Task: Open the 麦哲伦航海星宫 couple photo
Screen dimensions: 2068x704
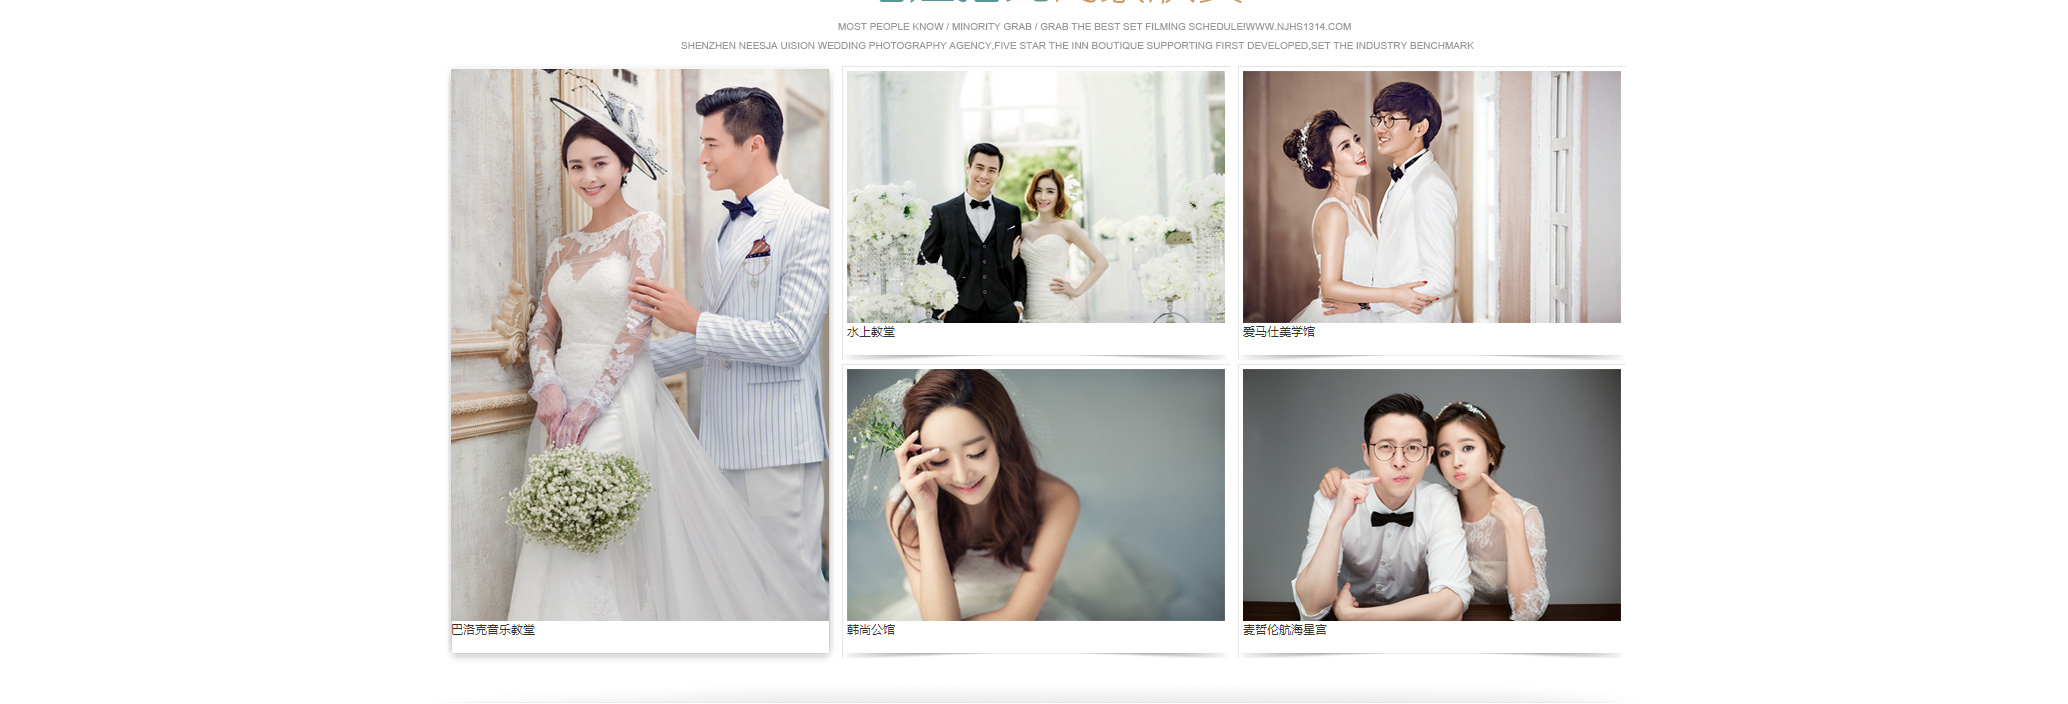Action: click(x=1431, y=495)
